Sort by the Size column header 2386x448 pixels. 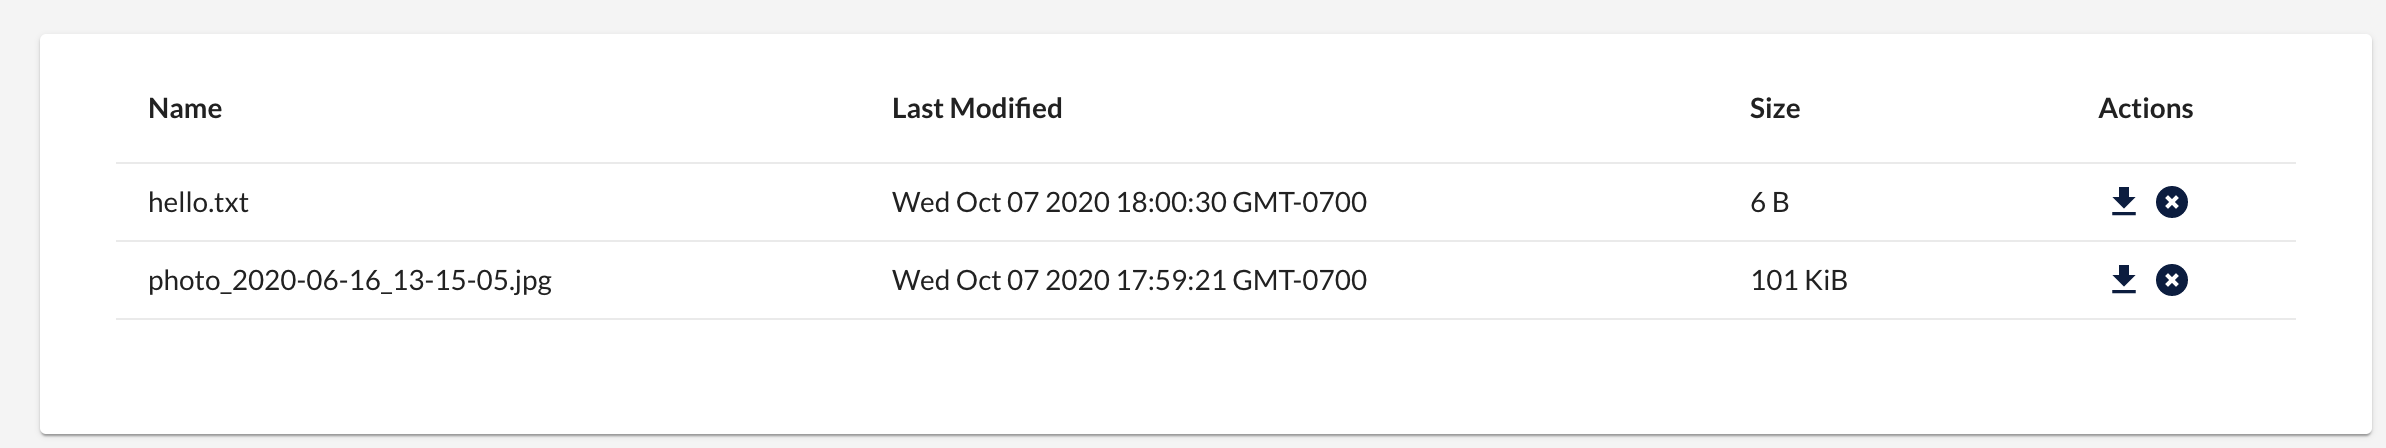(x=1775, y=108)
